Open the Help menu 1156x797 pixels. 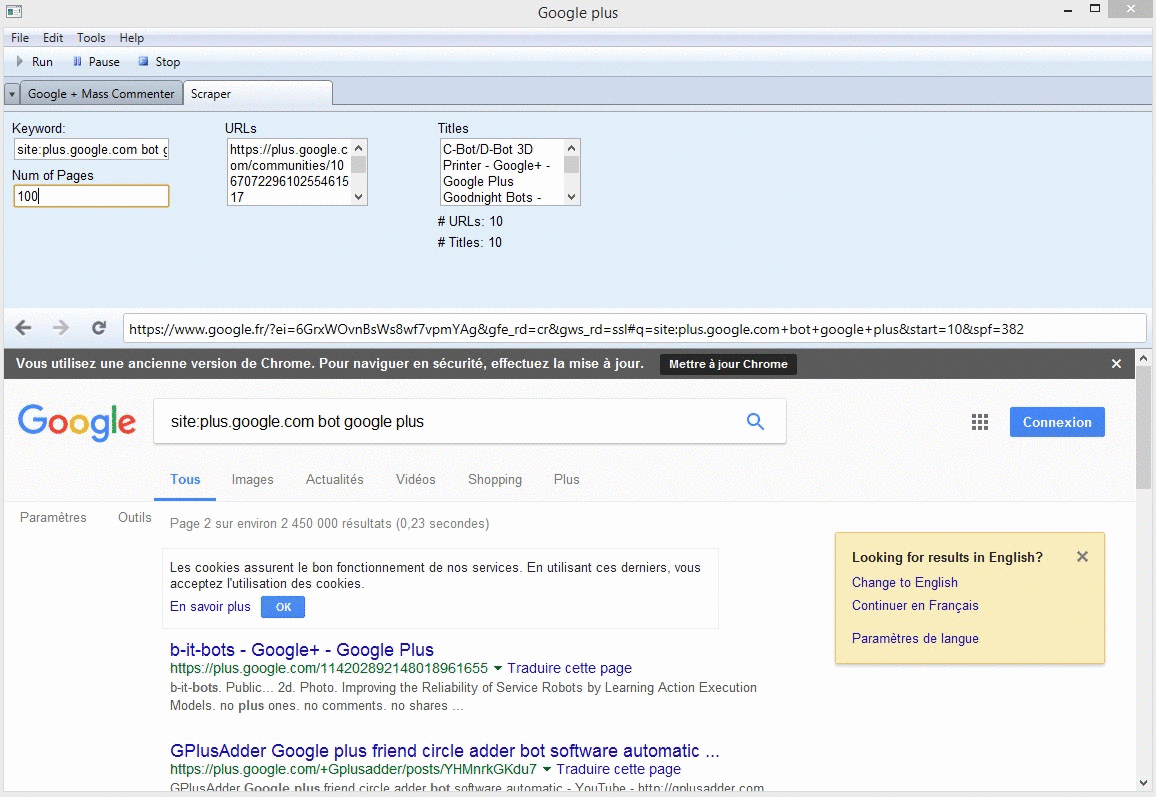[x=132, y=38]
